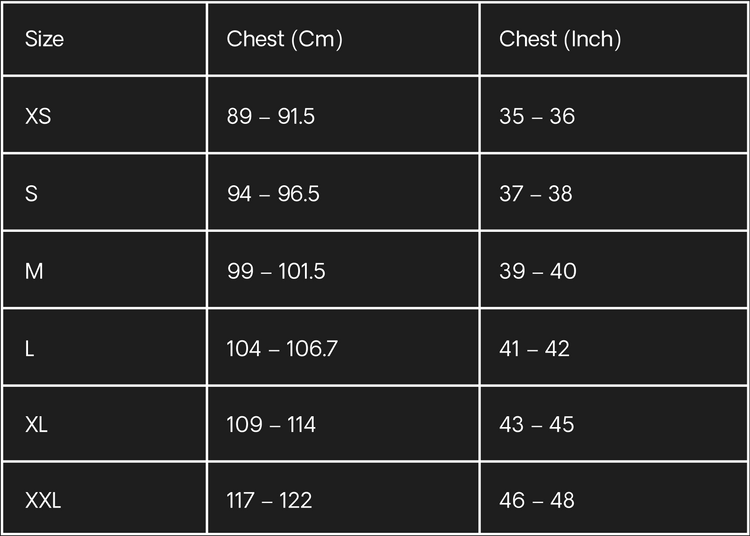Click the 109 – 114 cm cell

pyautogui.click(x=271, y=424)
